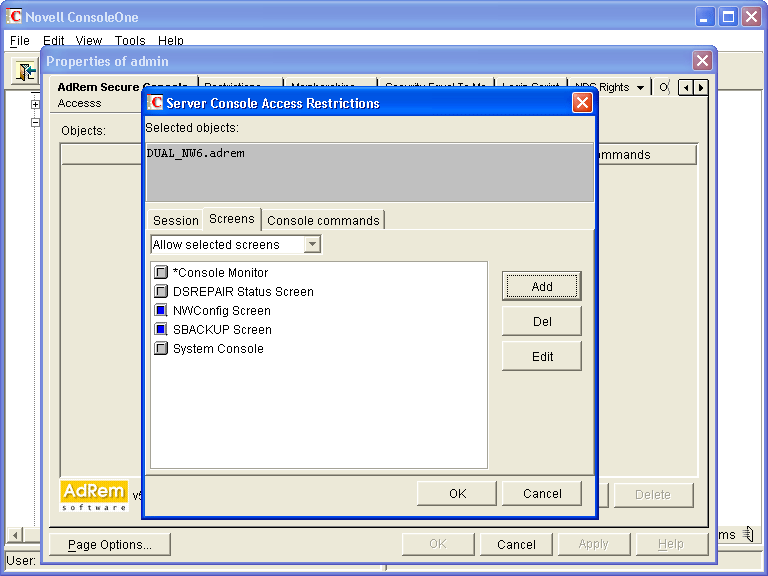Select the System Console list entry
This screenshot has height=576, width=768.
pyautogui.click(x=218, y=349)
